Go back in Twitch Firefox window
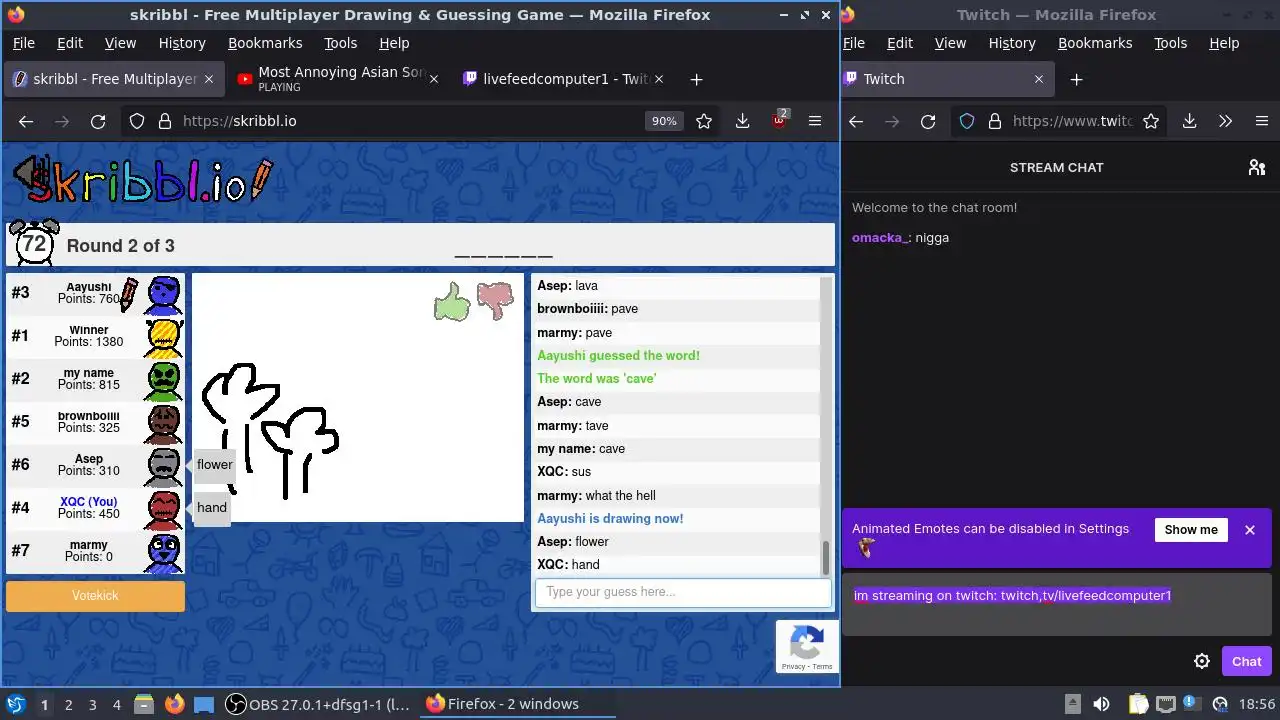The width and height of the screenshot is (1280, 720). coord(856,121)
